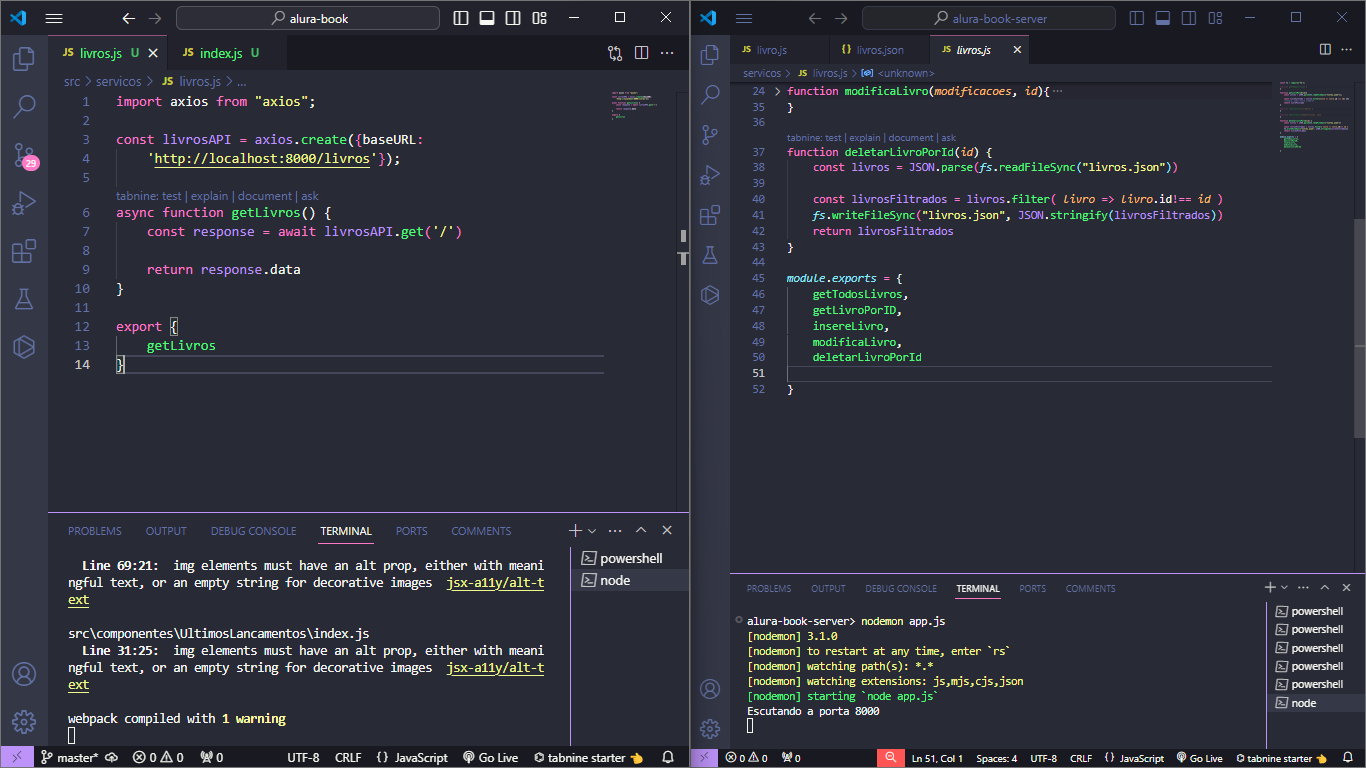Open Explorer in alura-book-server window

tap(710, 55)
